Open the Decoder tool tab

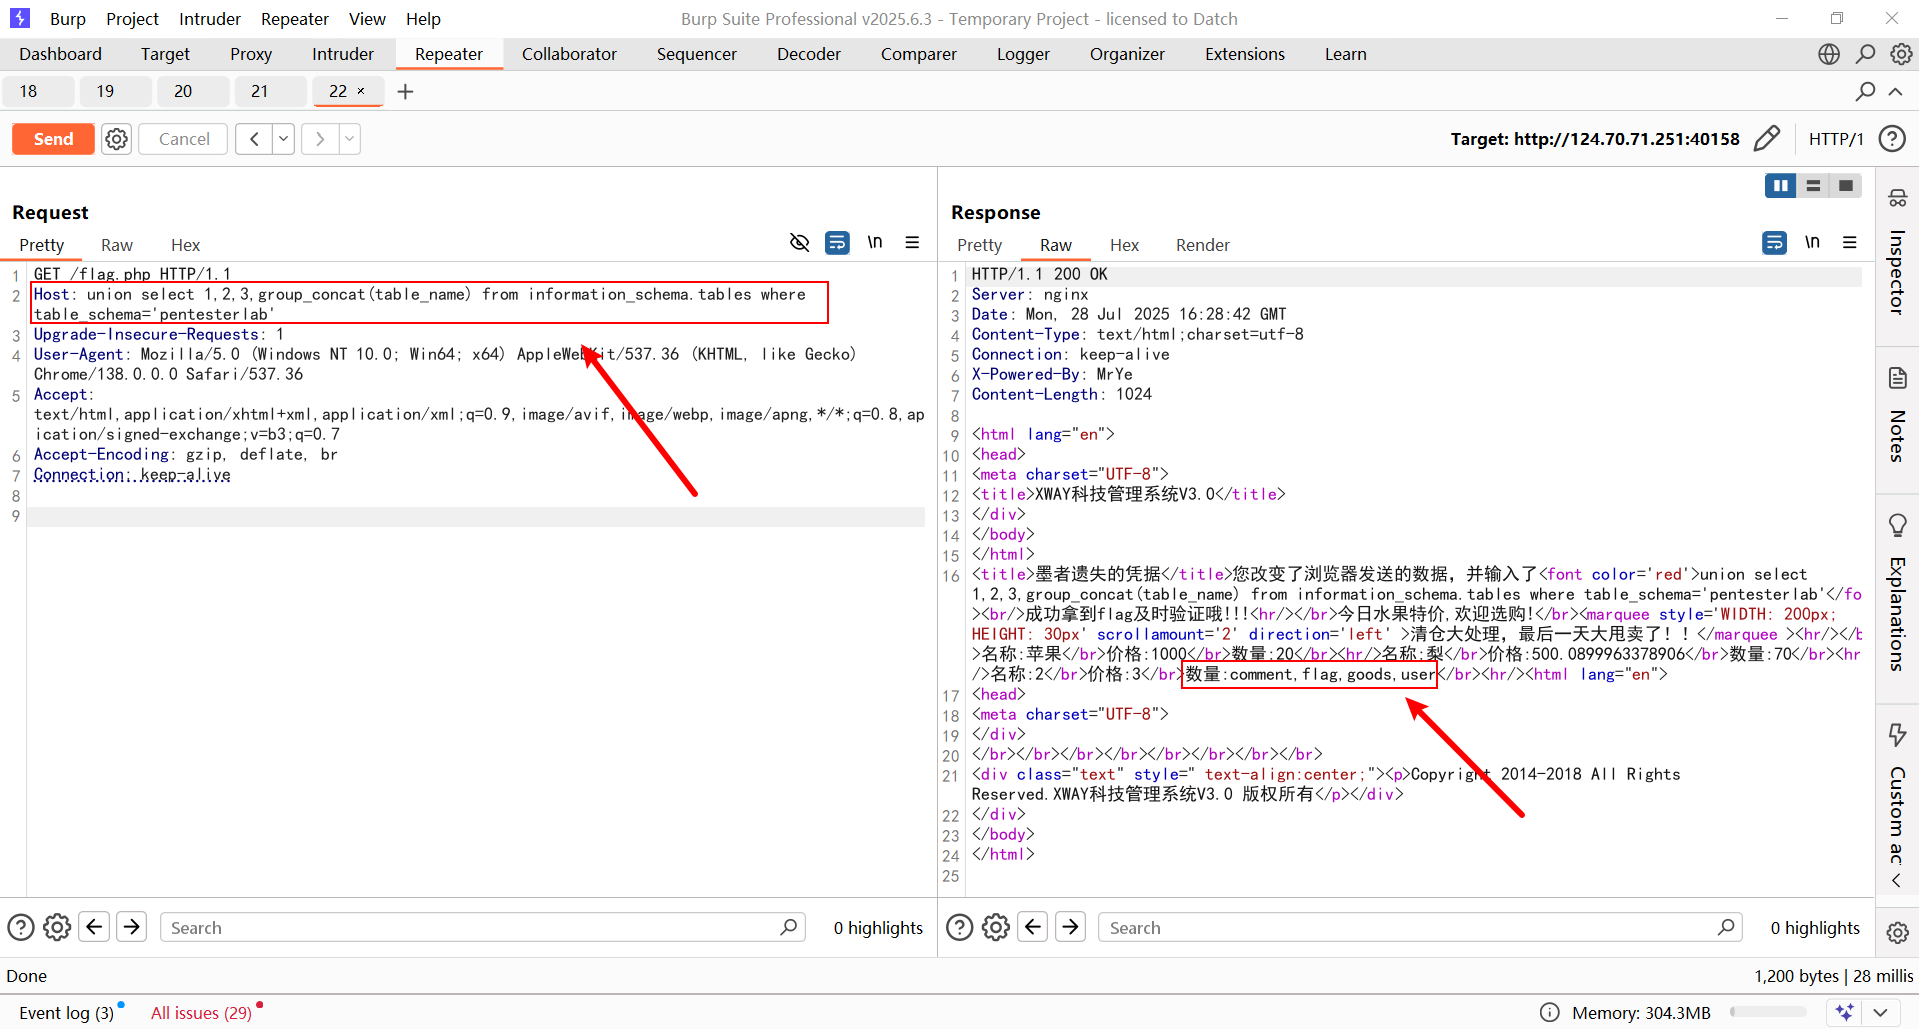[809, 54]
